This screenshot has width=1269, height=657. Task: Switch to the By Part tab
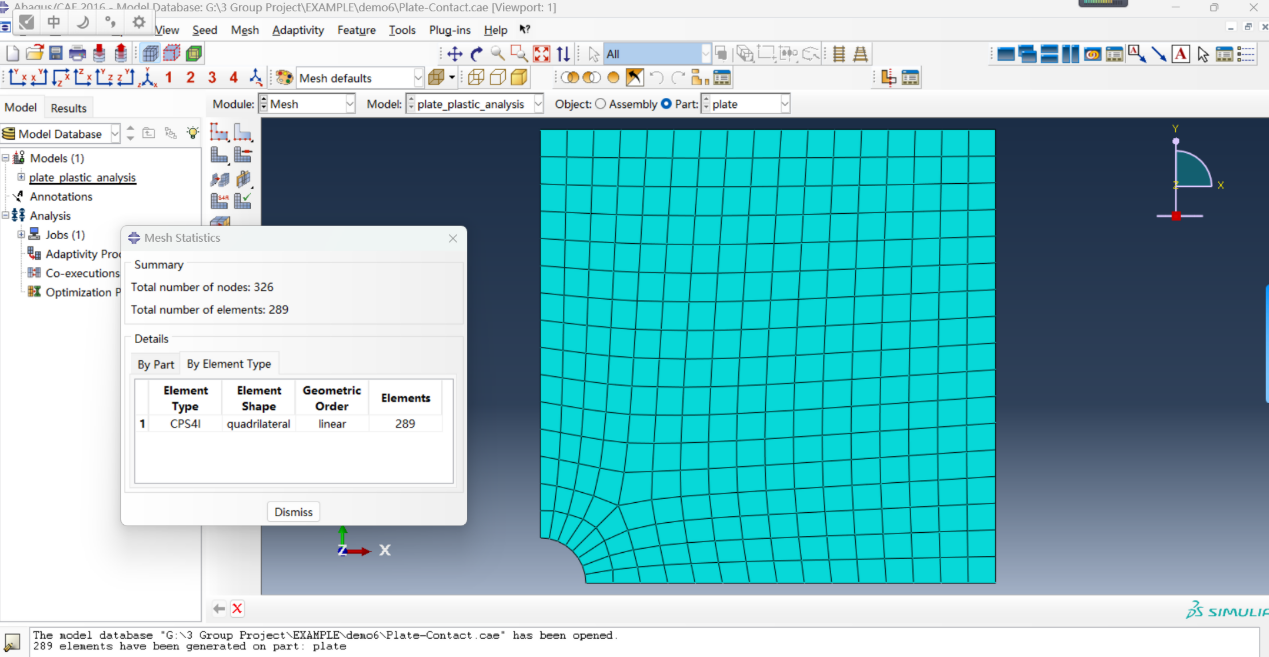156,365
